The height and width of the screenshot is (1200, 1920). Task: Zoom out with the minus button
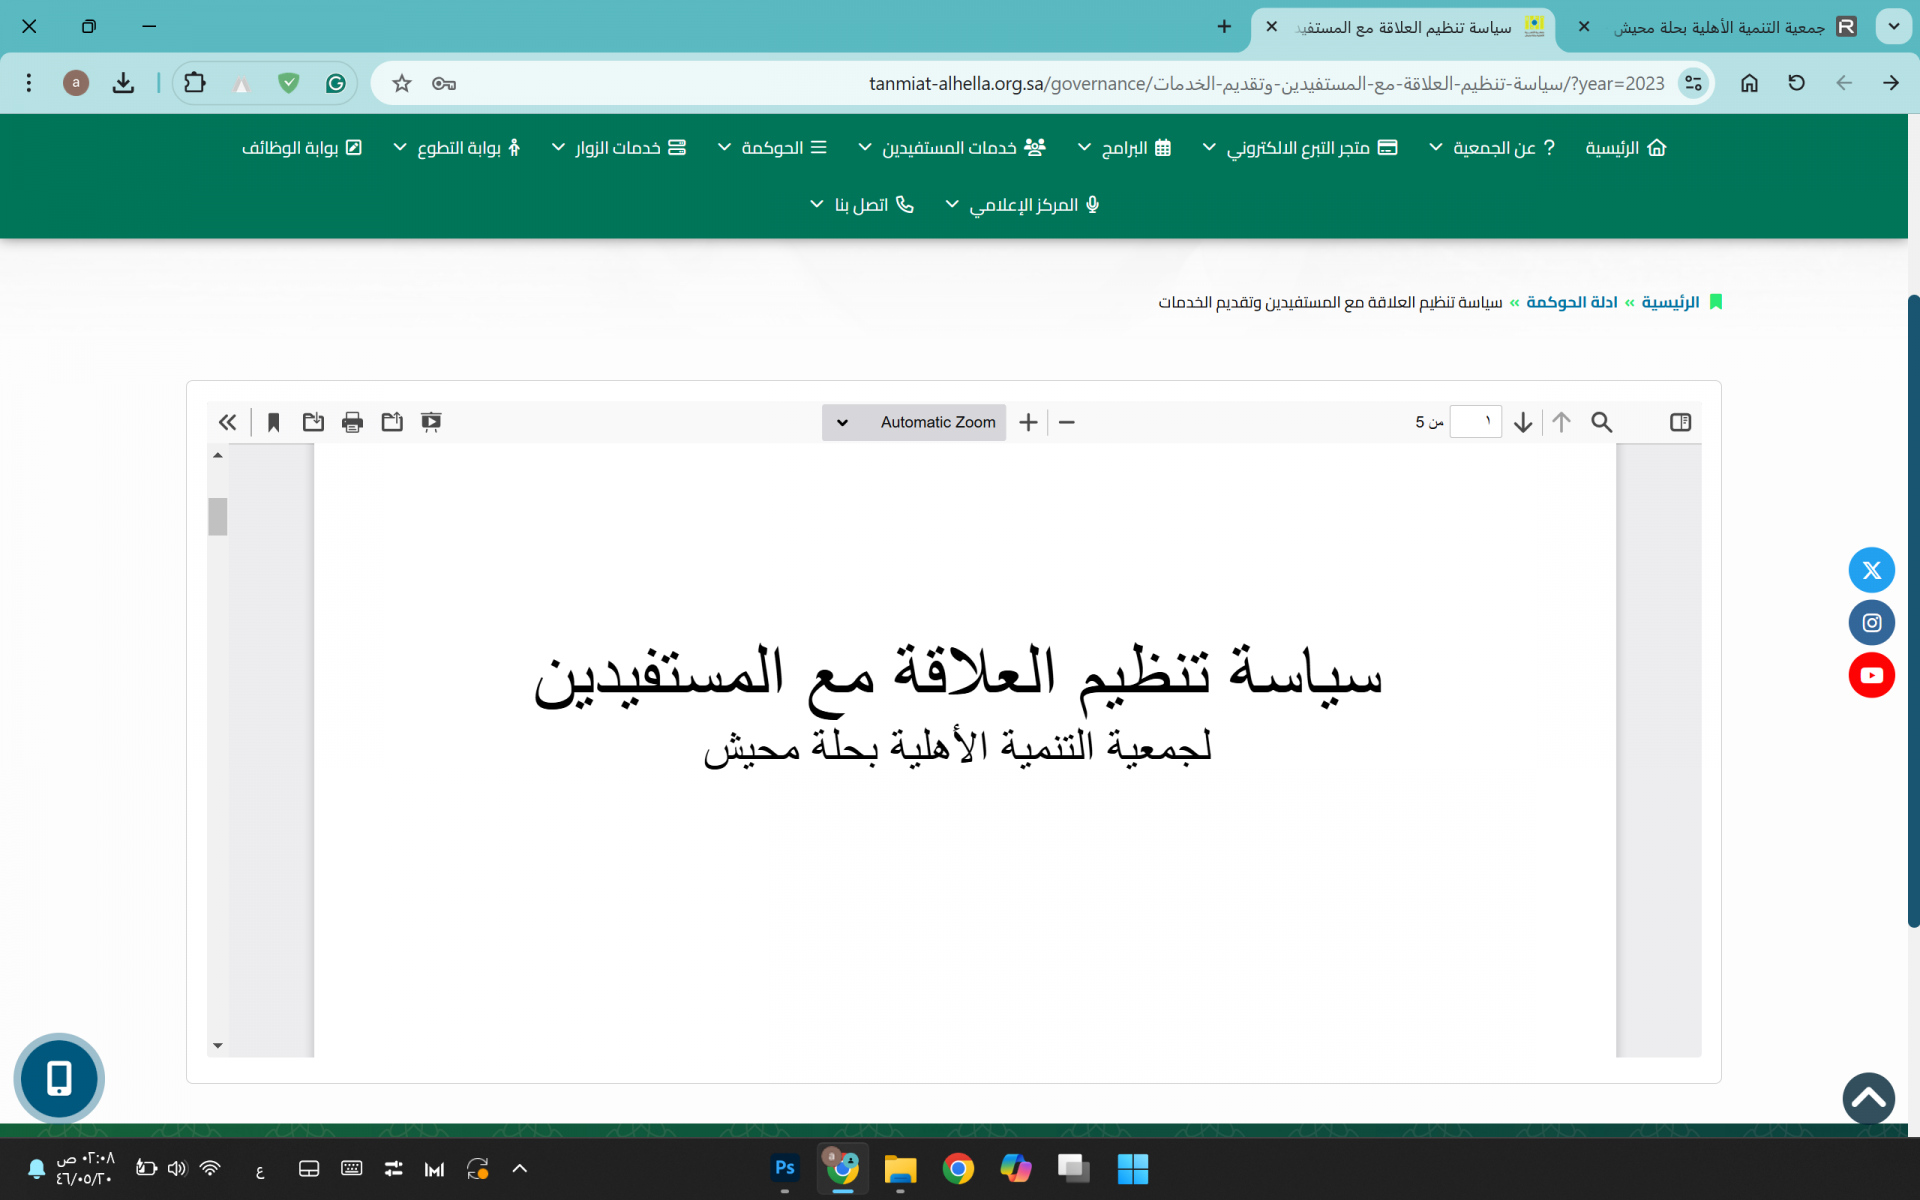[1067, 422]
